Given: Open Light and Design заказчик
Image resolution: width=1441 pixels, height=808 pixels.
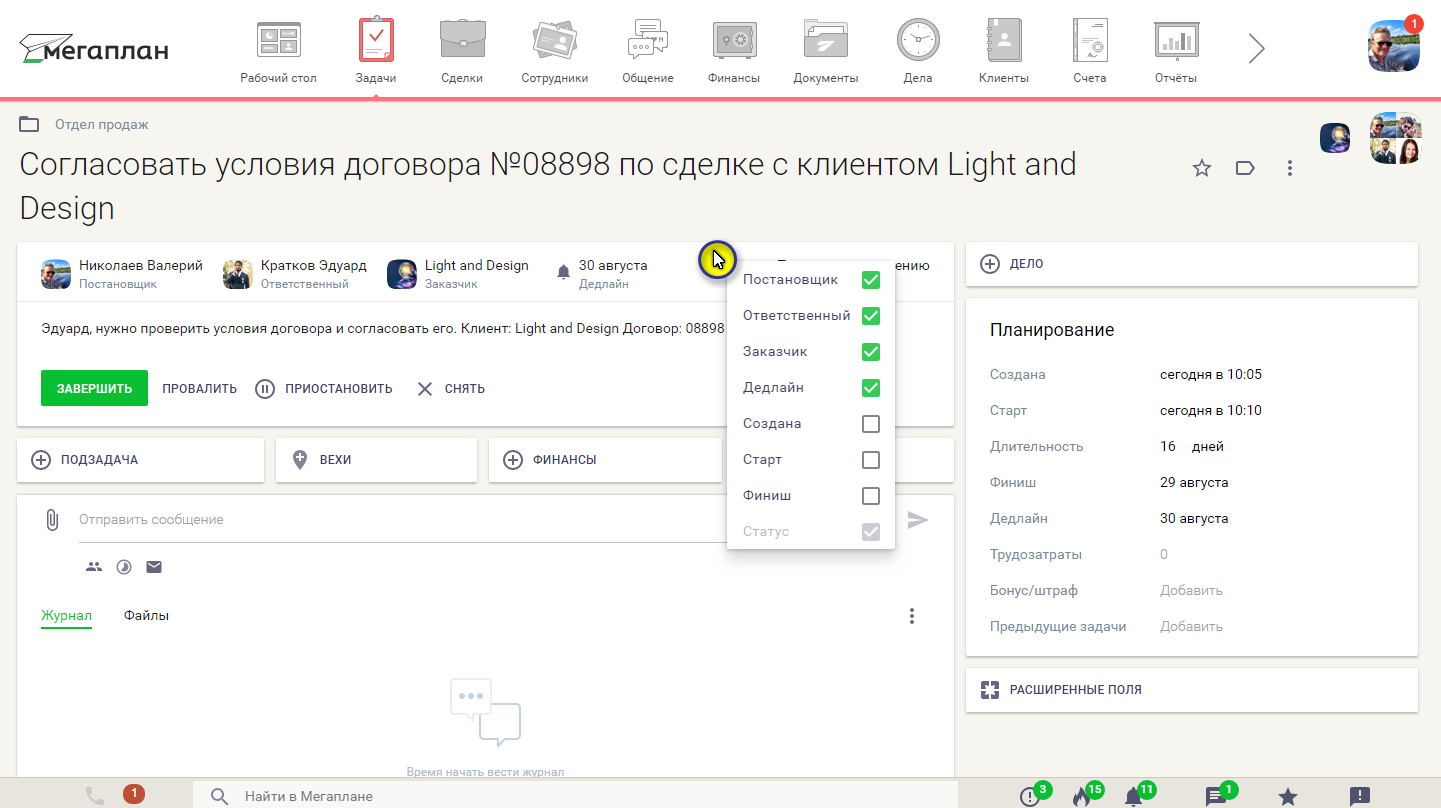Looking at the screenshot, I should [458, 274].
